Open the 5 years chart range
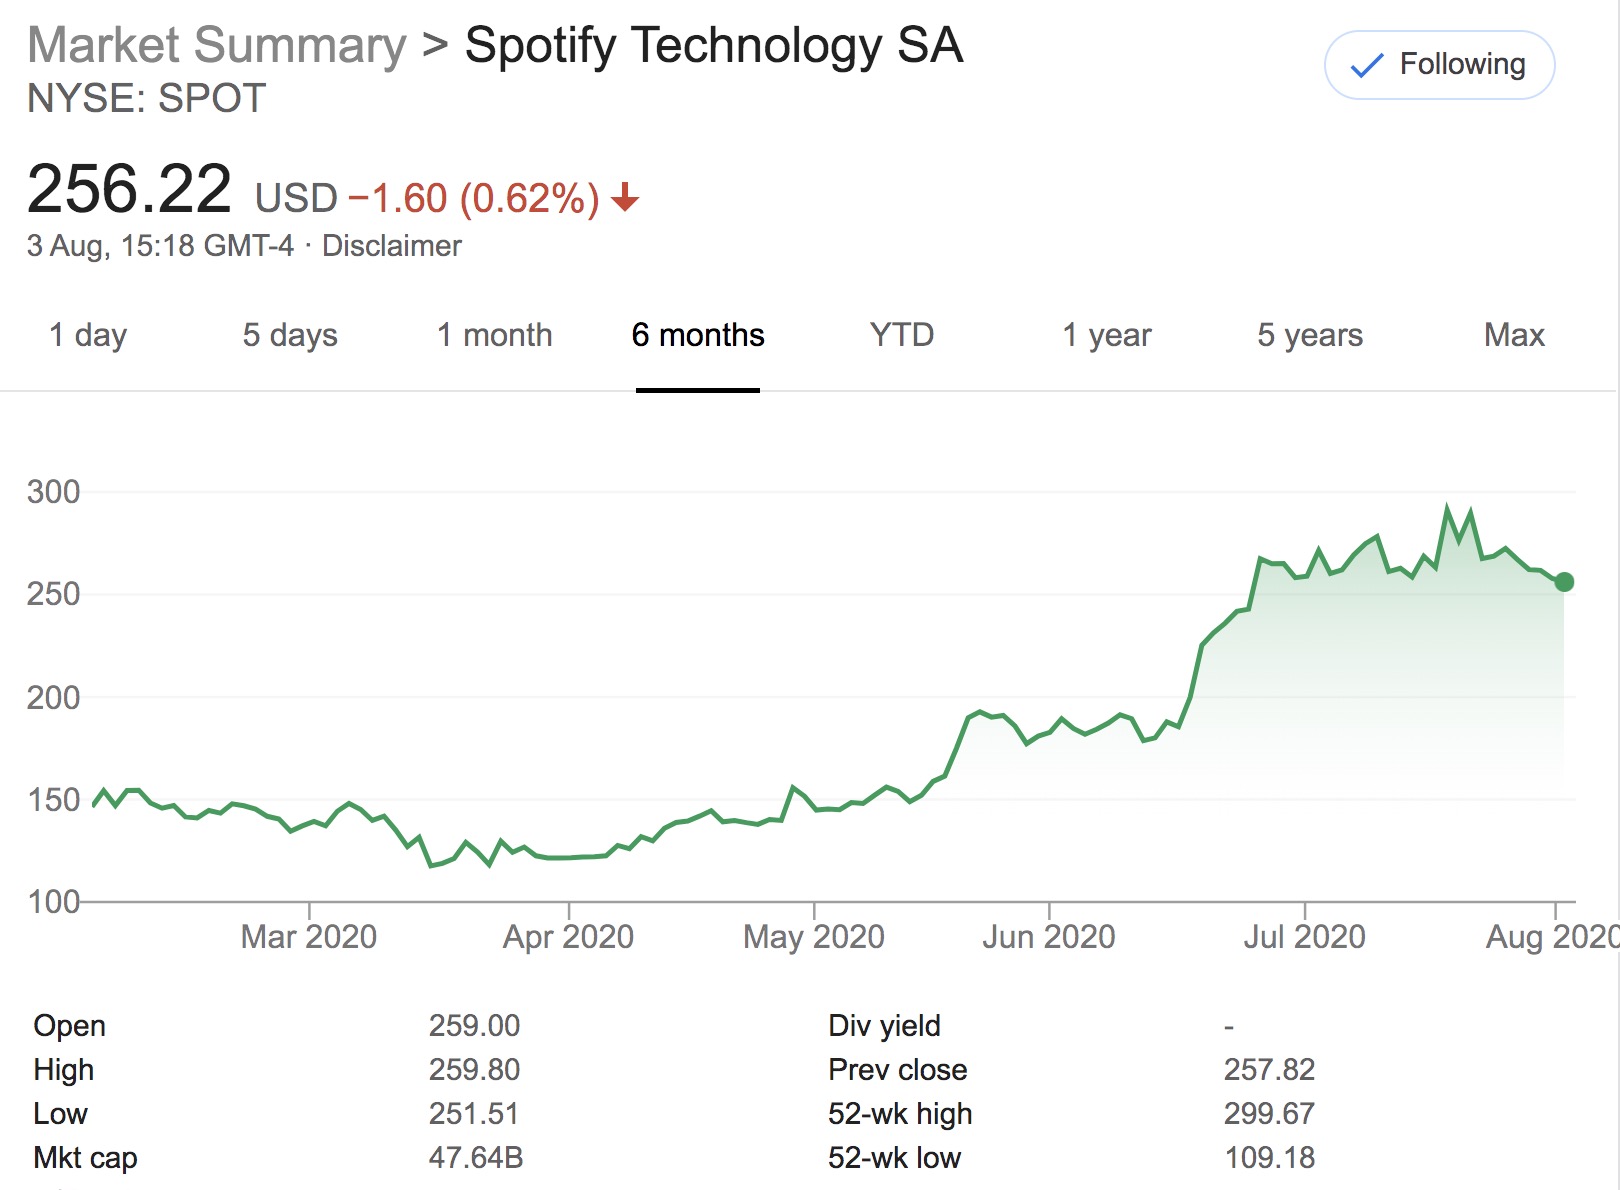 1310,335
